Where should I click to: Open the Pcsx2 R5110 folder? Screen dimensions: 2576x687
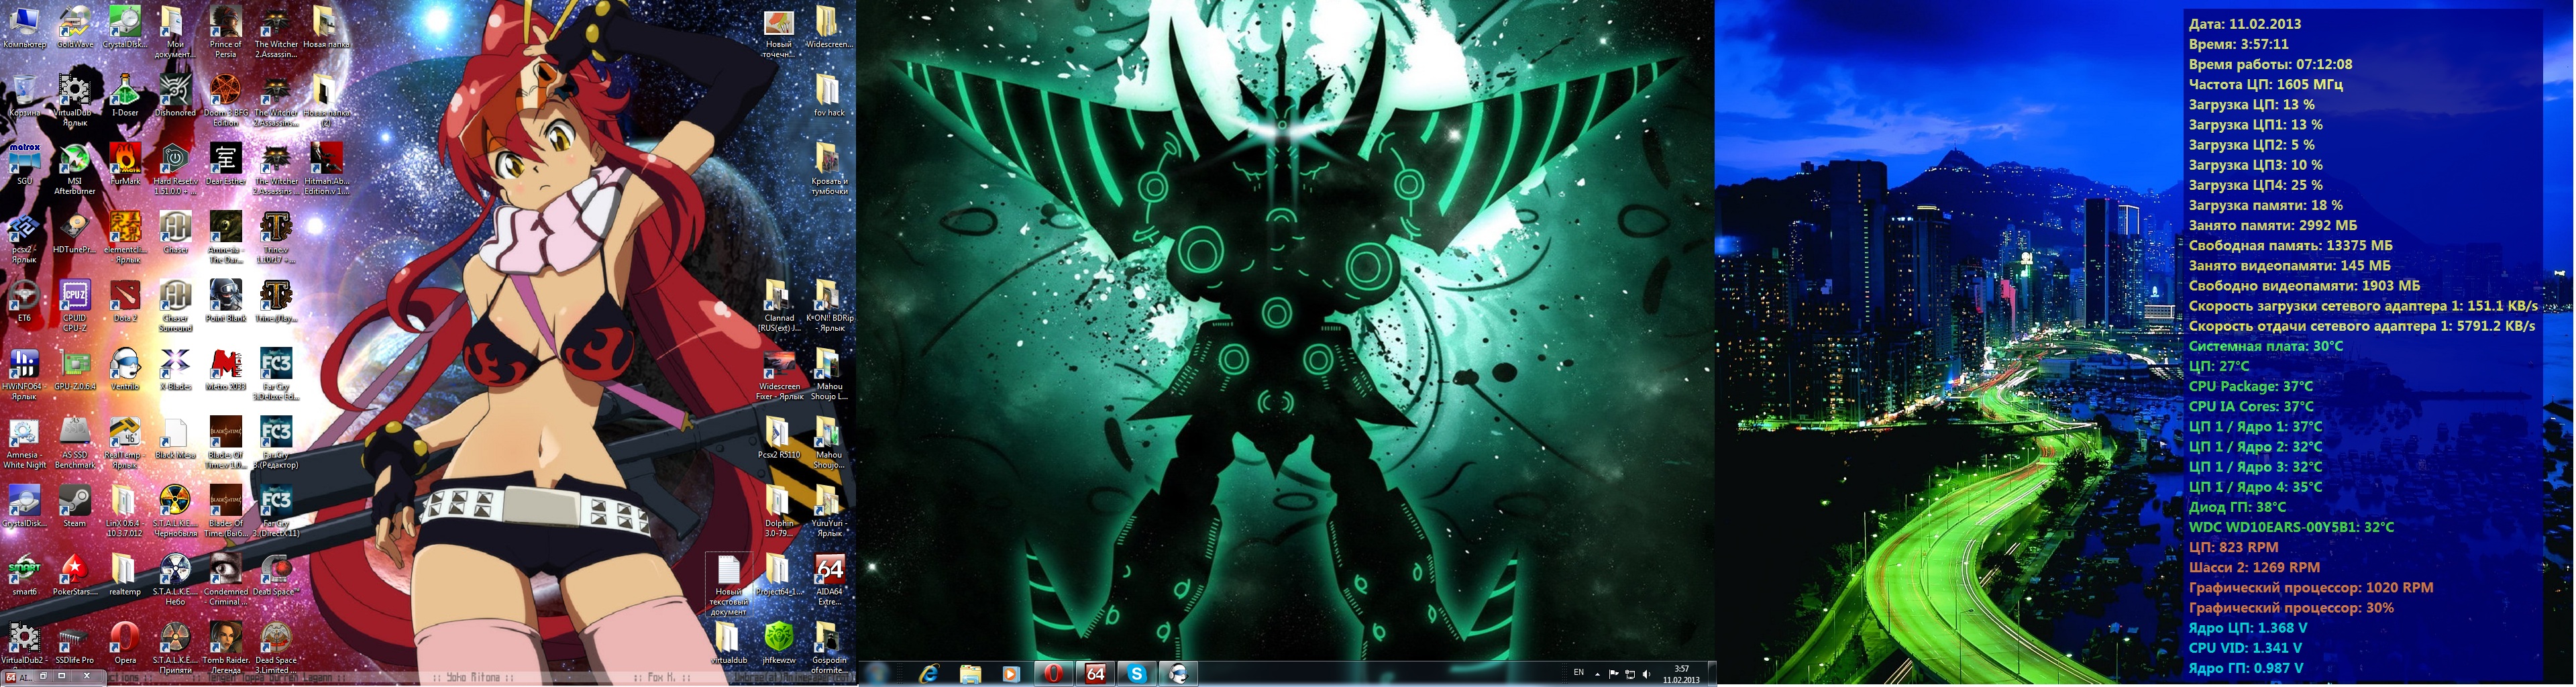click(x=779, y=437)
